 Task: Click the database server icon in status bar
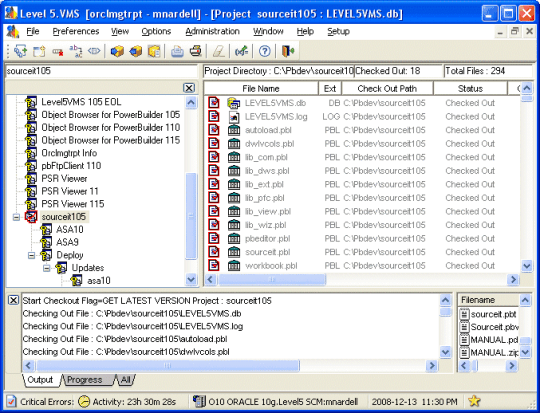click(x=199, y=401)
